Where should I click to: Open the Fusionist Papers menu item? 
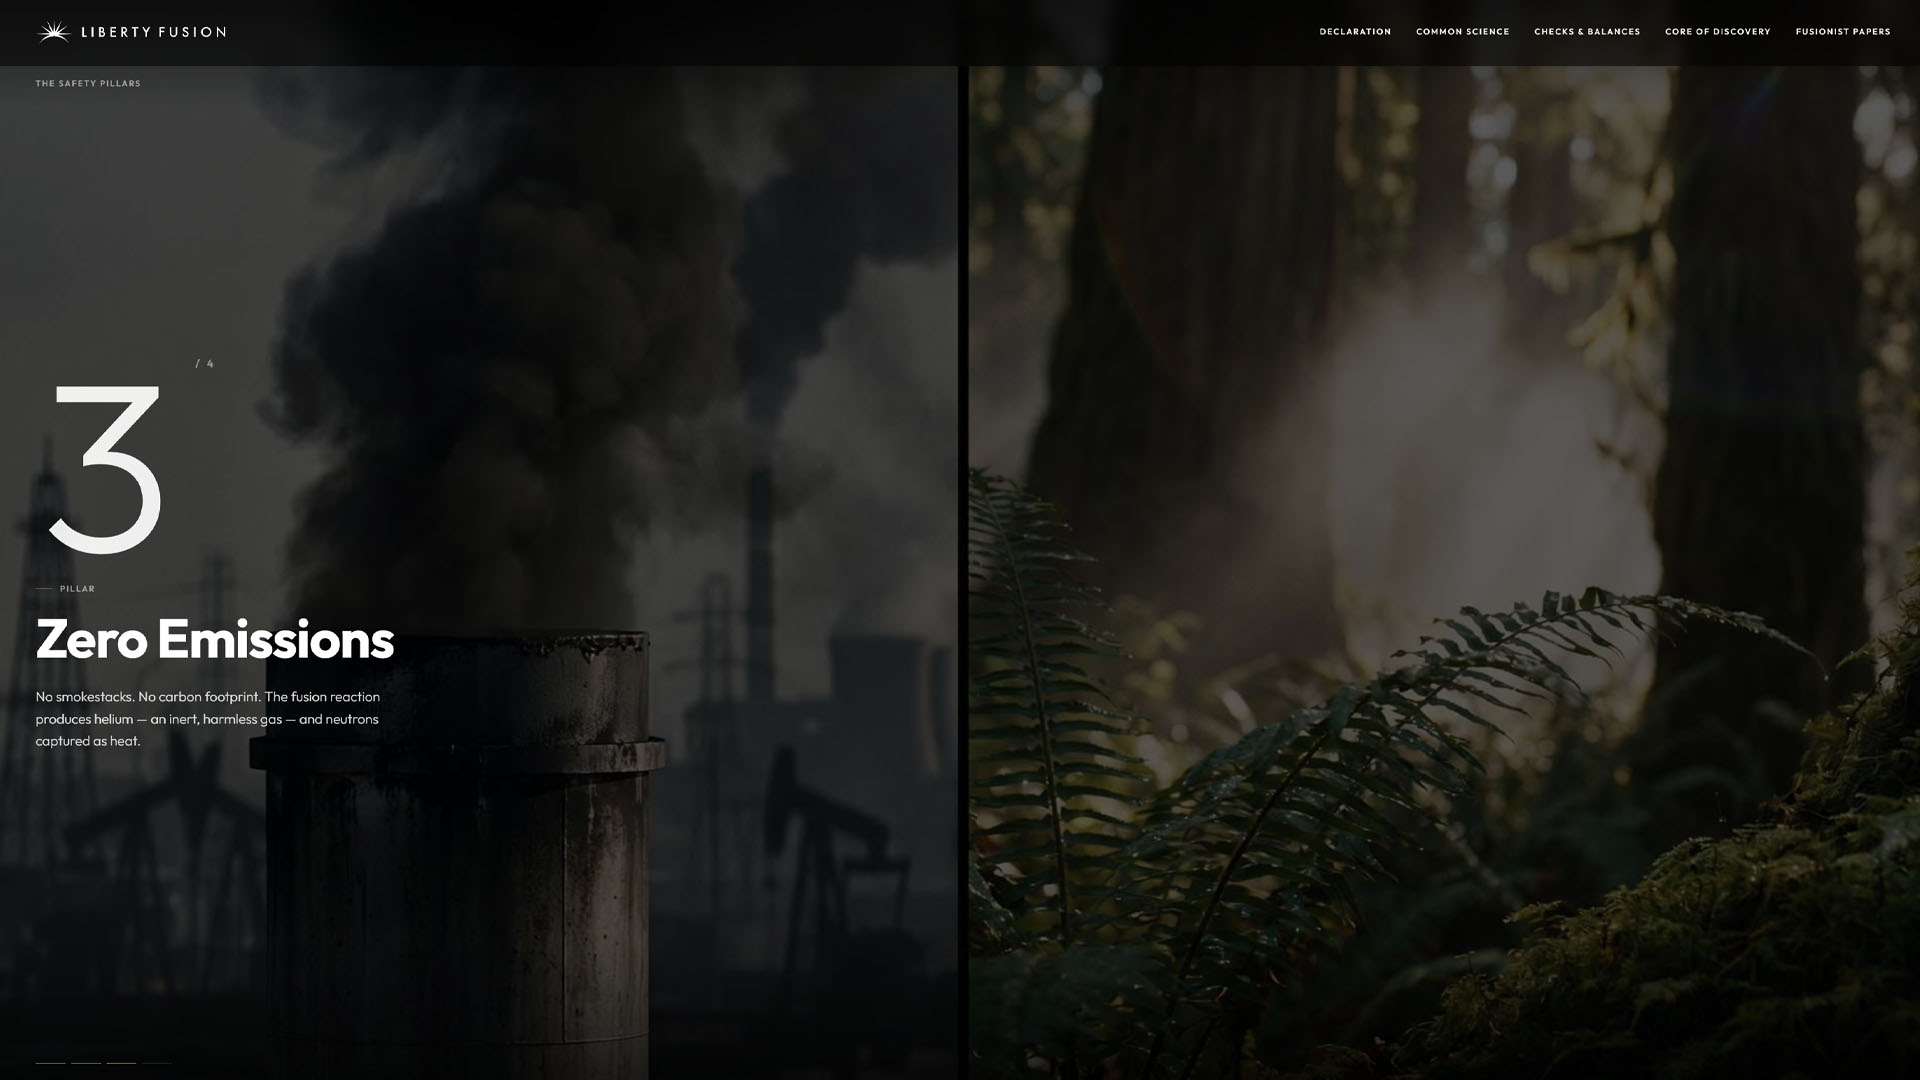pos(1843,32)
